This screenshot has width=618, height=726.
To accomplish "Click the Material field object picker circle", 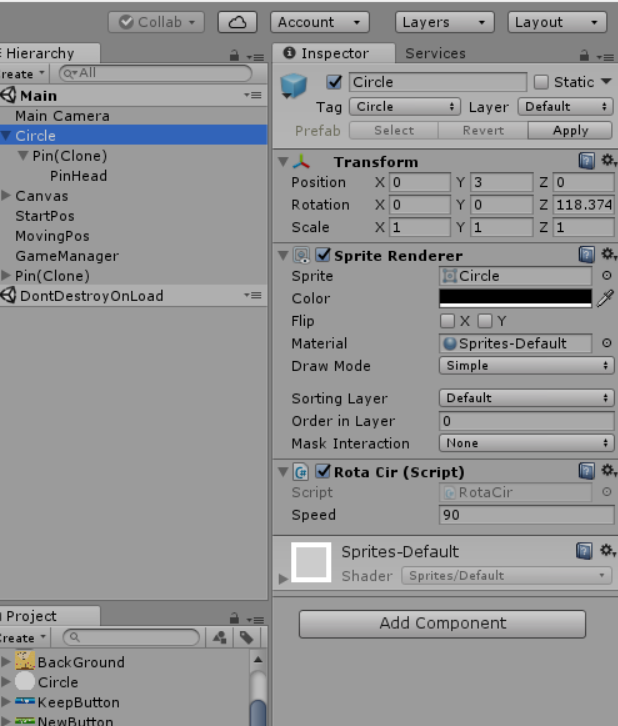I will pyautogui.click(x=606, y=343).
